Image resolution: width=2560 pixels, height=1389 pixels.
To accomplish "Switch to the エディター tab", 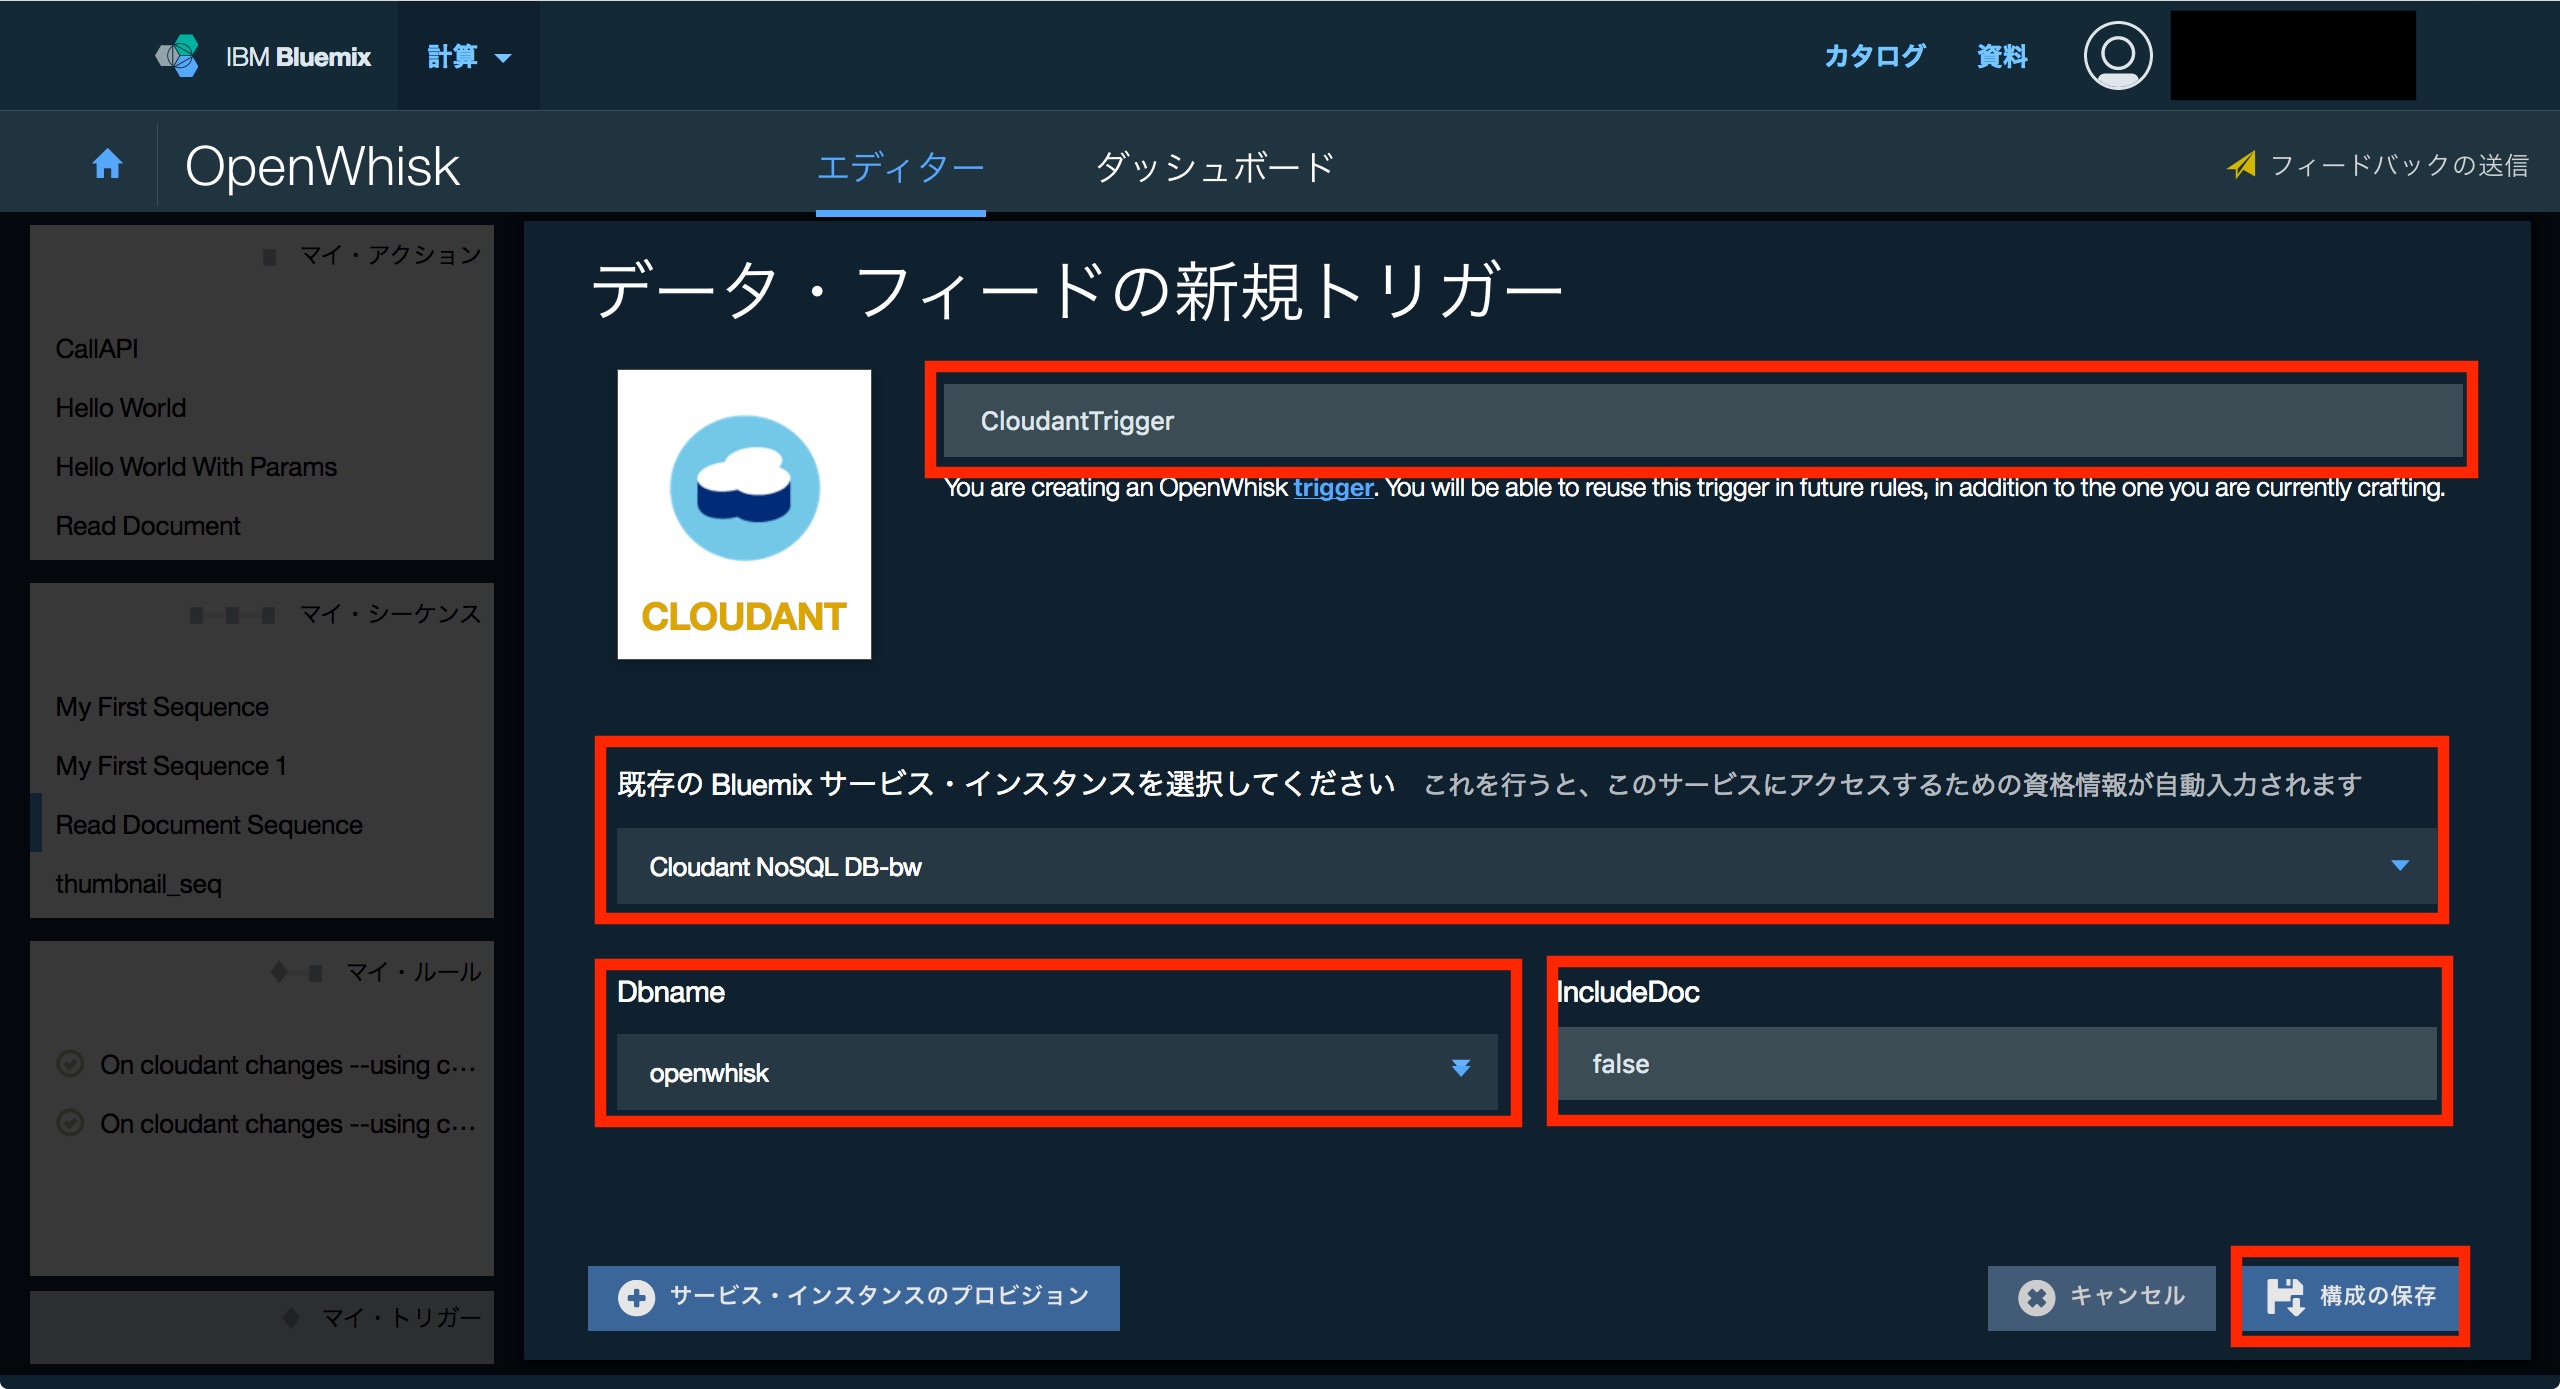I will (900, 166).
